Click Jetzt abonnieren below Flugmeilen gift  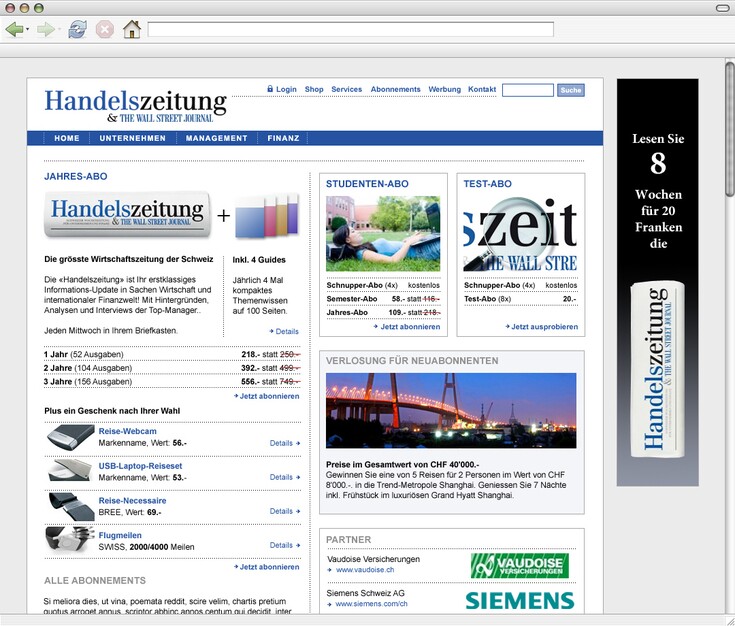[266, 567]
